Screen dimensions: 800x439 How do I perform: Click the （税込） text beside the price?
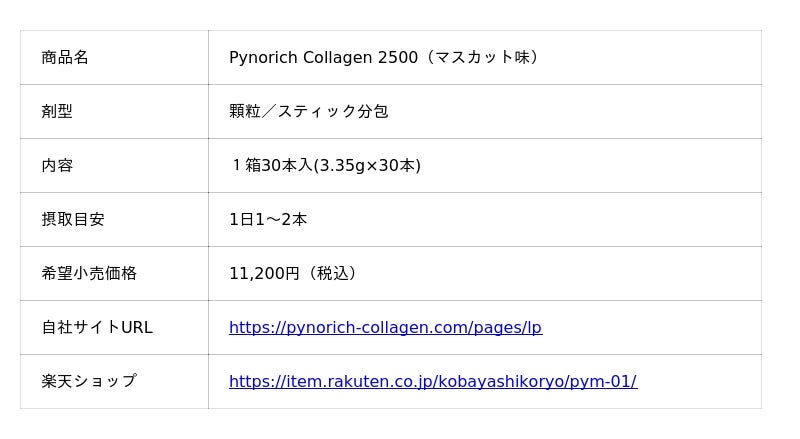[x=331, y=273]
